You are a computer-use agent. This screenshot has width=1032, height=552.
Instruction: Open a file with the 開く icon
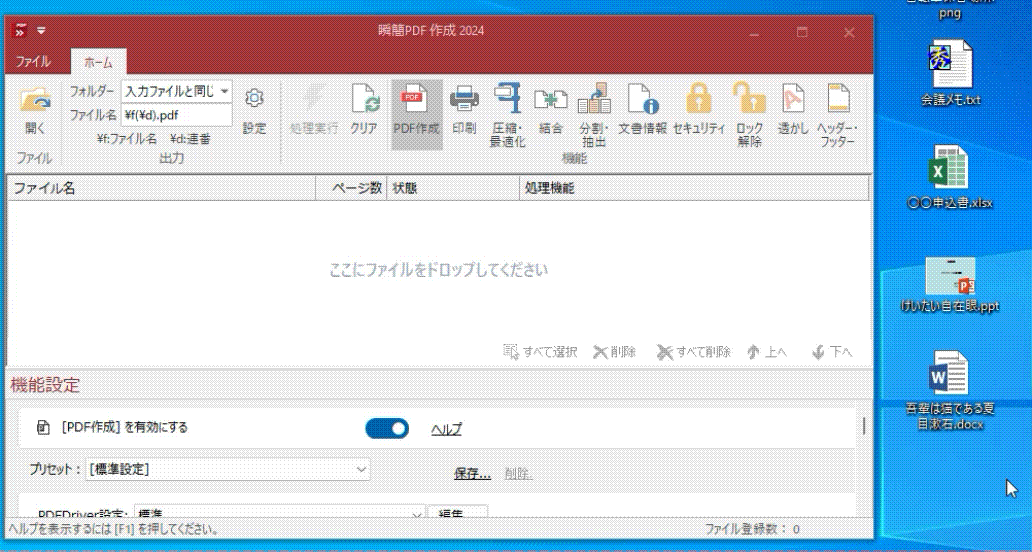click(36, 111)
